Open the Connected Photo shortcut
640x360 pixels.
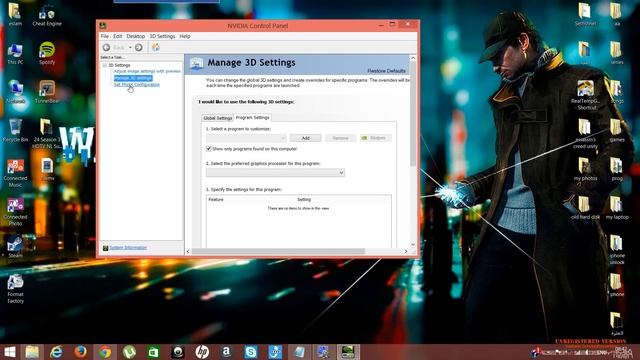point(15,211)
